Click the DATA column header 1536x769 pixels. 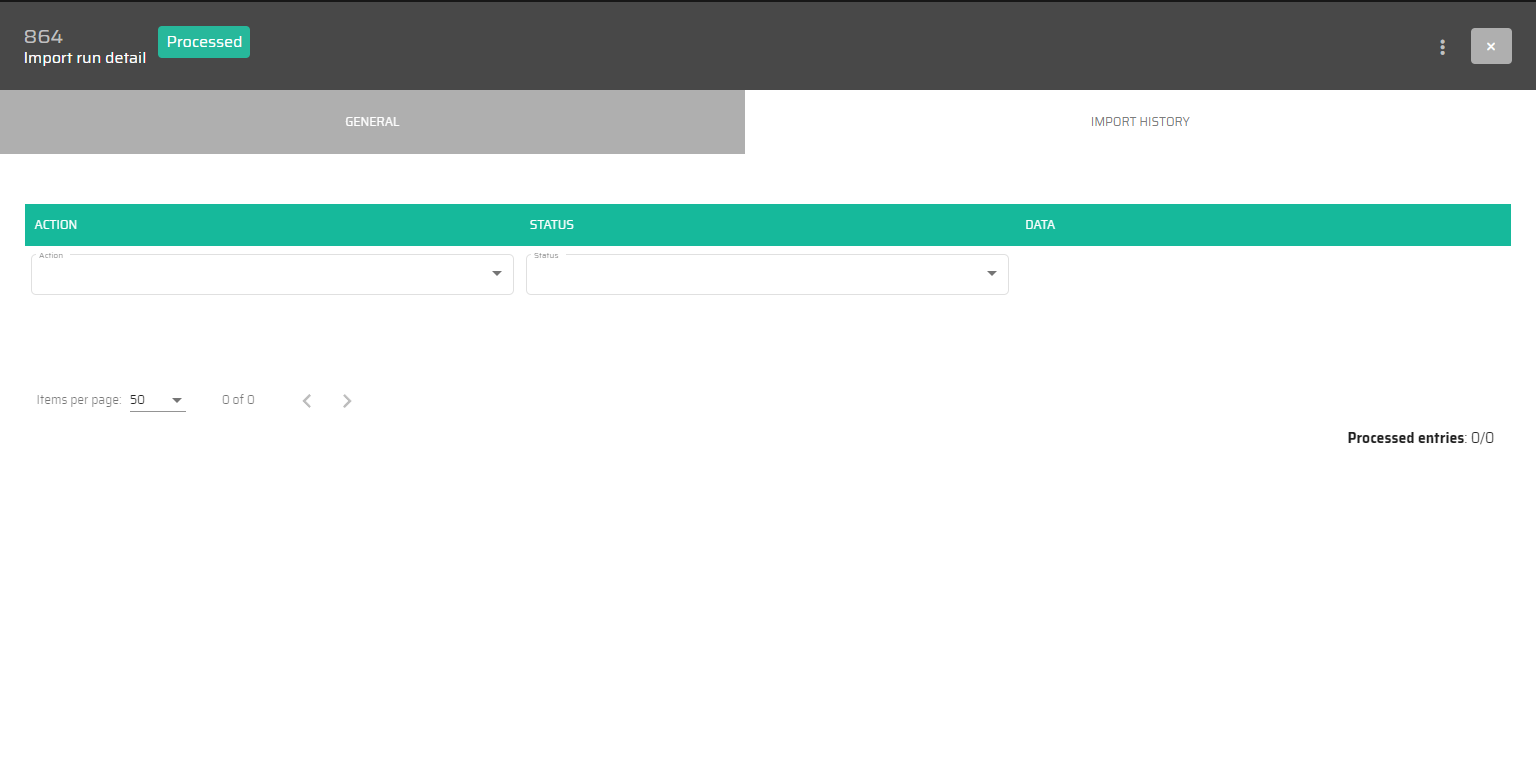point(1040,225)
